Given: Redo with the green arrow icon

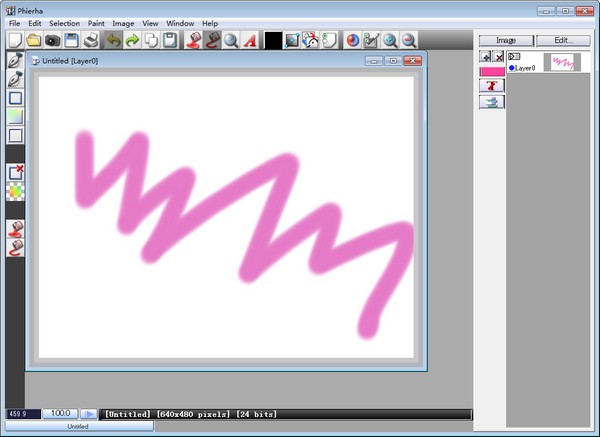Looking at the screenshot, I should tap(132, 41).
